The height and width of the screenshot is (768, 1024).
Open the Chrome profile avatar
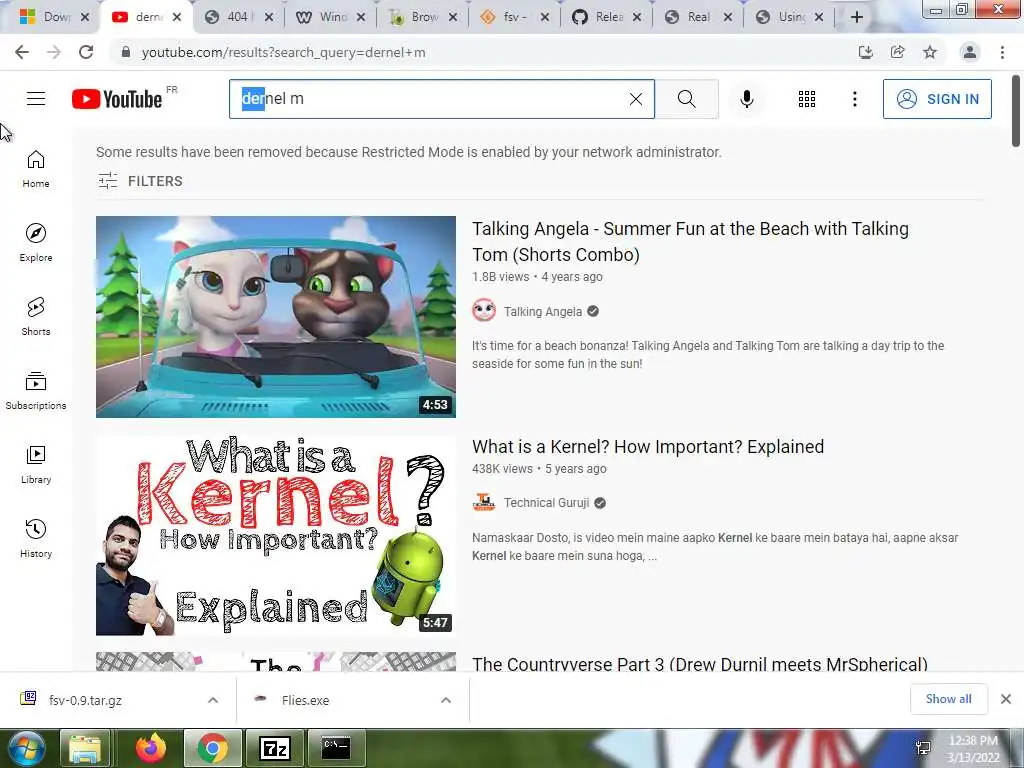click(970, 52)
